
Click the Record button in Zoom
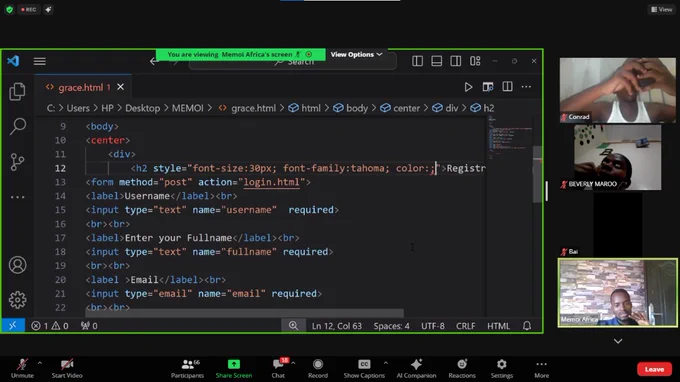click(318, 369)
